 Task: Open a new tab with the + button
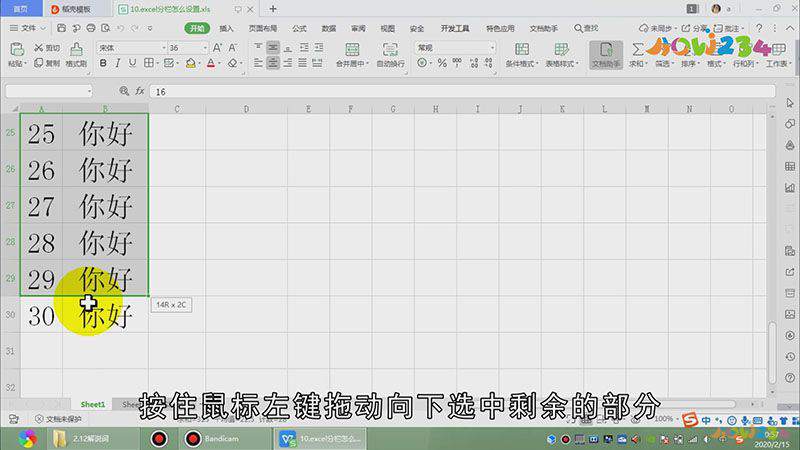tap(273, 9)
